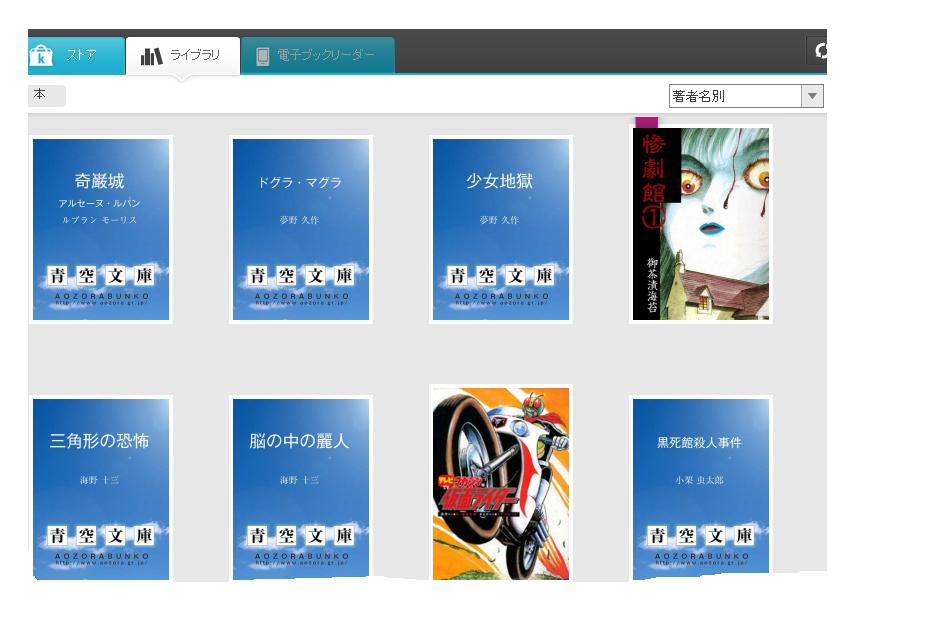Open 少女地獄 by 夢野久作

tap(499, 228)
